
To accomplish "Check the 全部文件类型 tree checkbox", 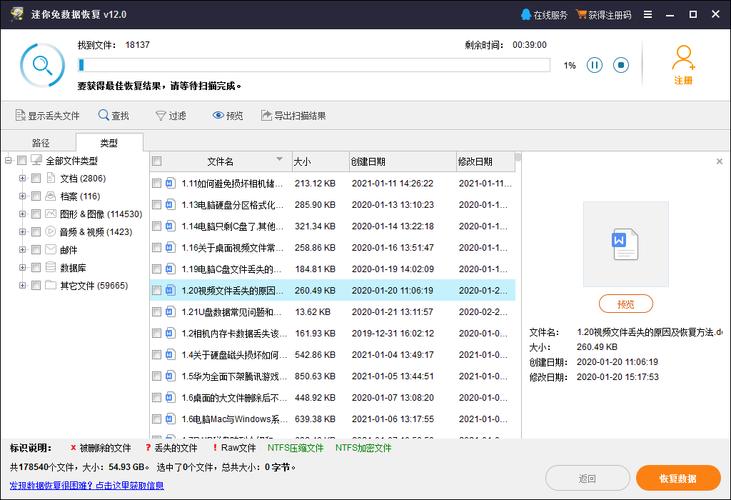I will (22, 161).
